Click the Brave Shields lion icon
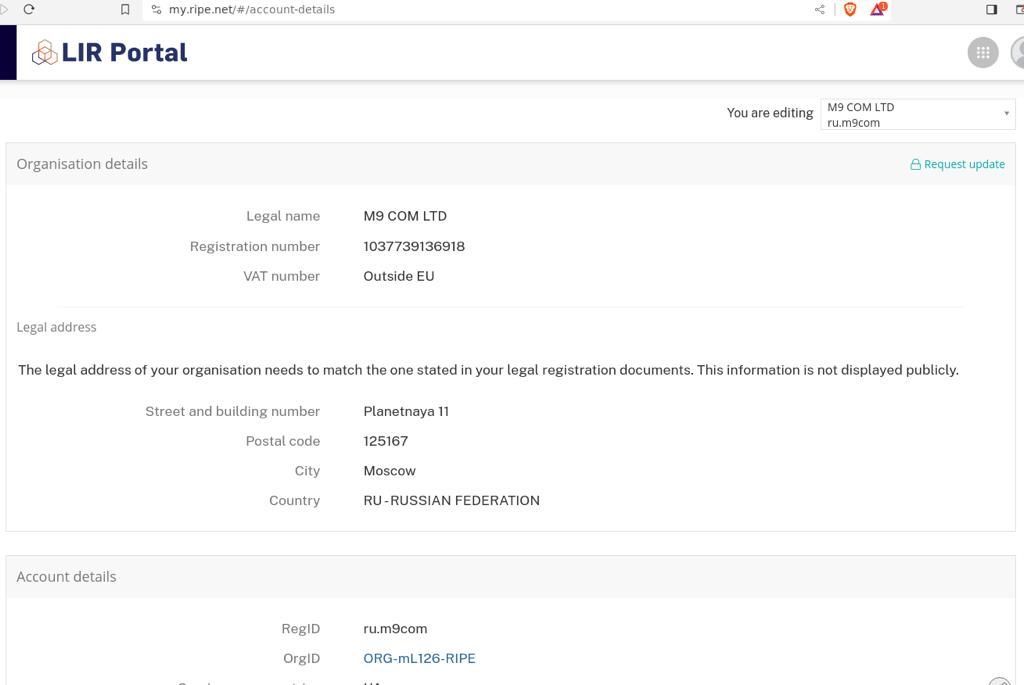This screenshot has width=1024, height=685. point(850,9)
